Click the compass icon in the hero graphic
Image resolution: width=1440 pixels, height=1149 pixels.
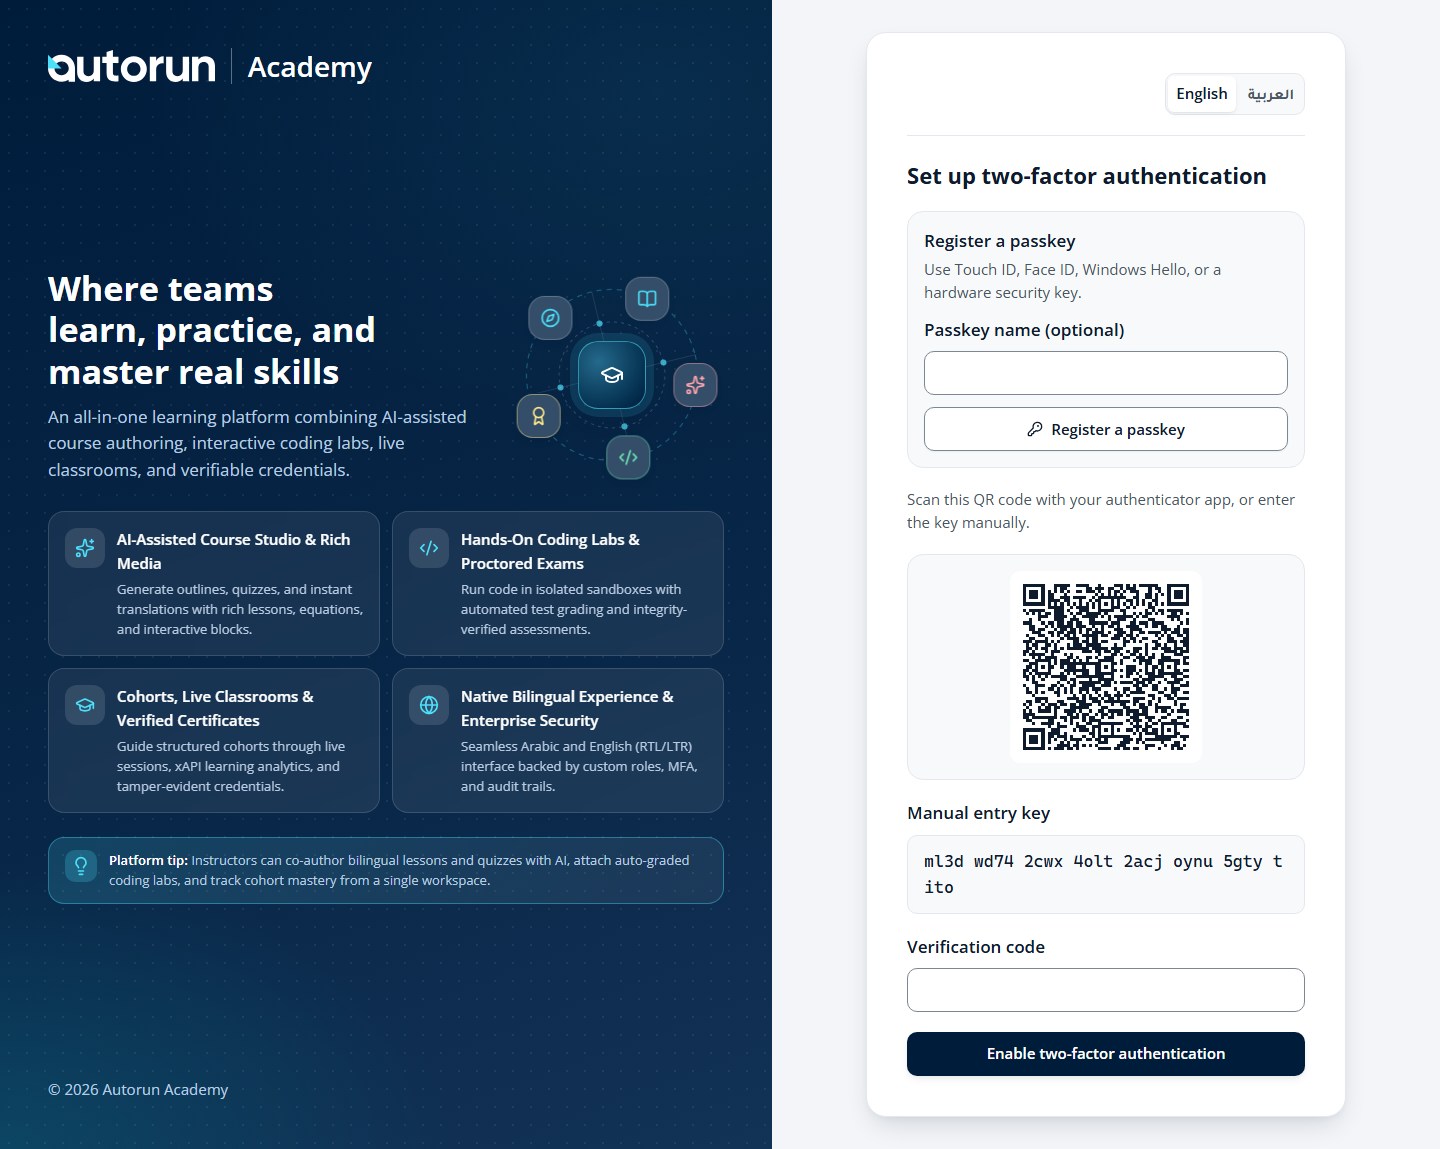(550, 318)
